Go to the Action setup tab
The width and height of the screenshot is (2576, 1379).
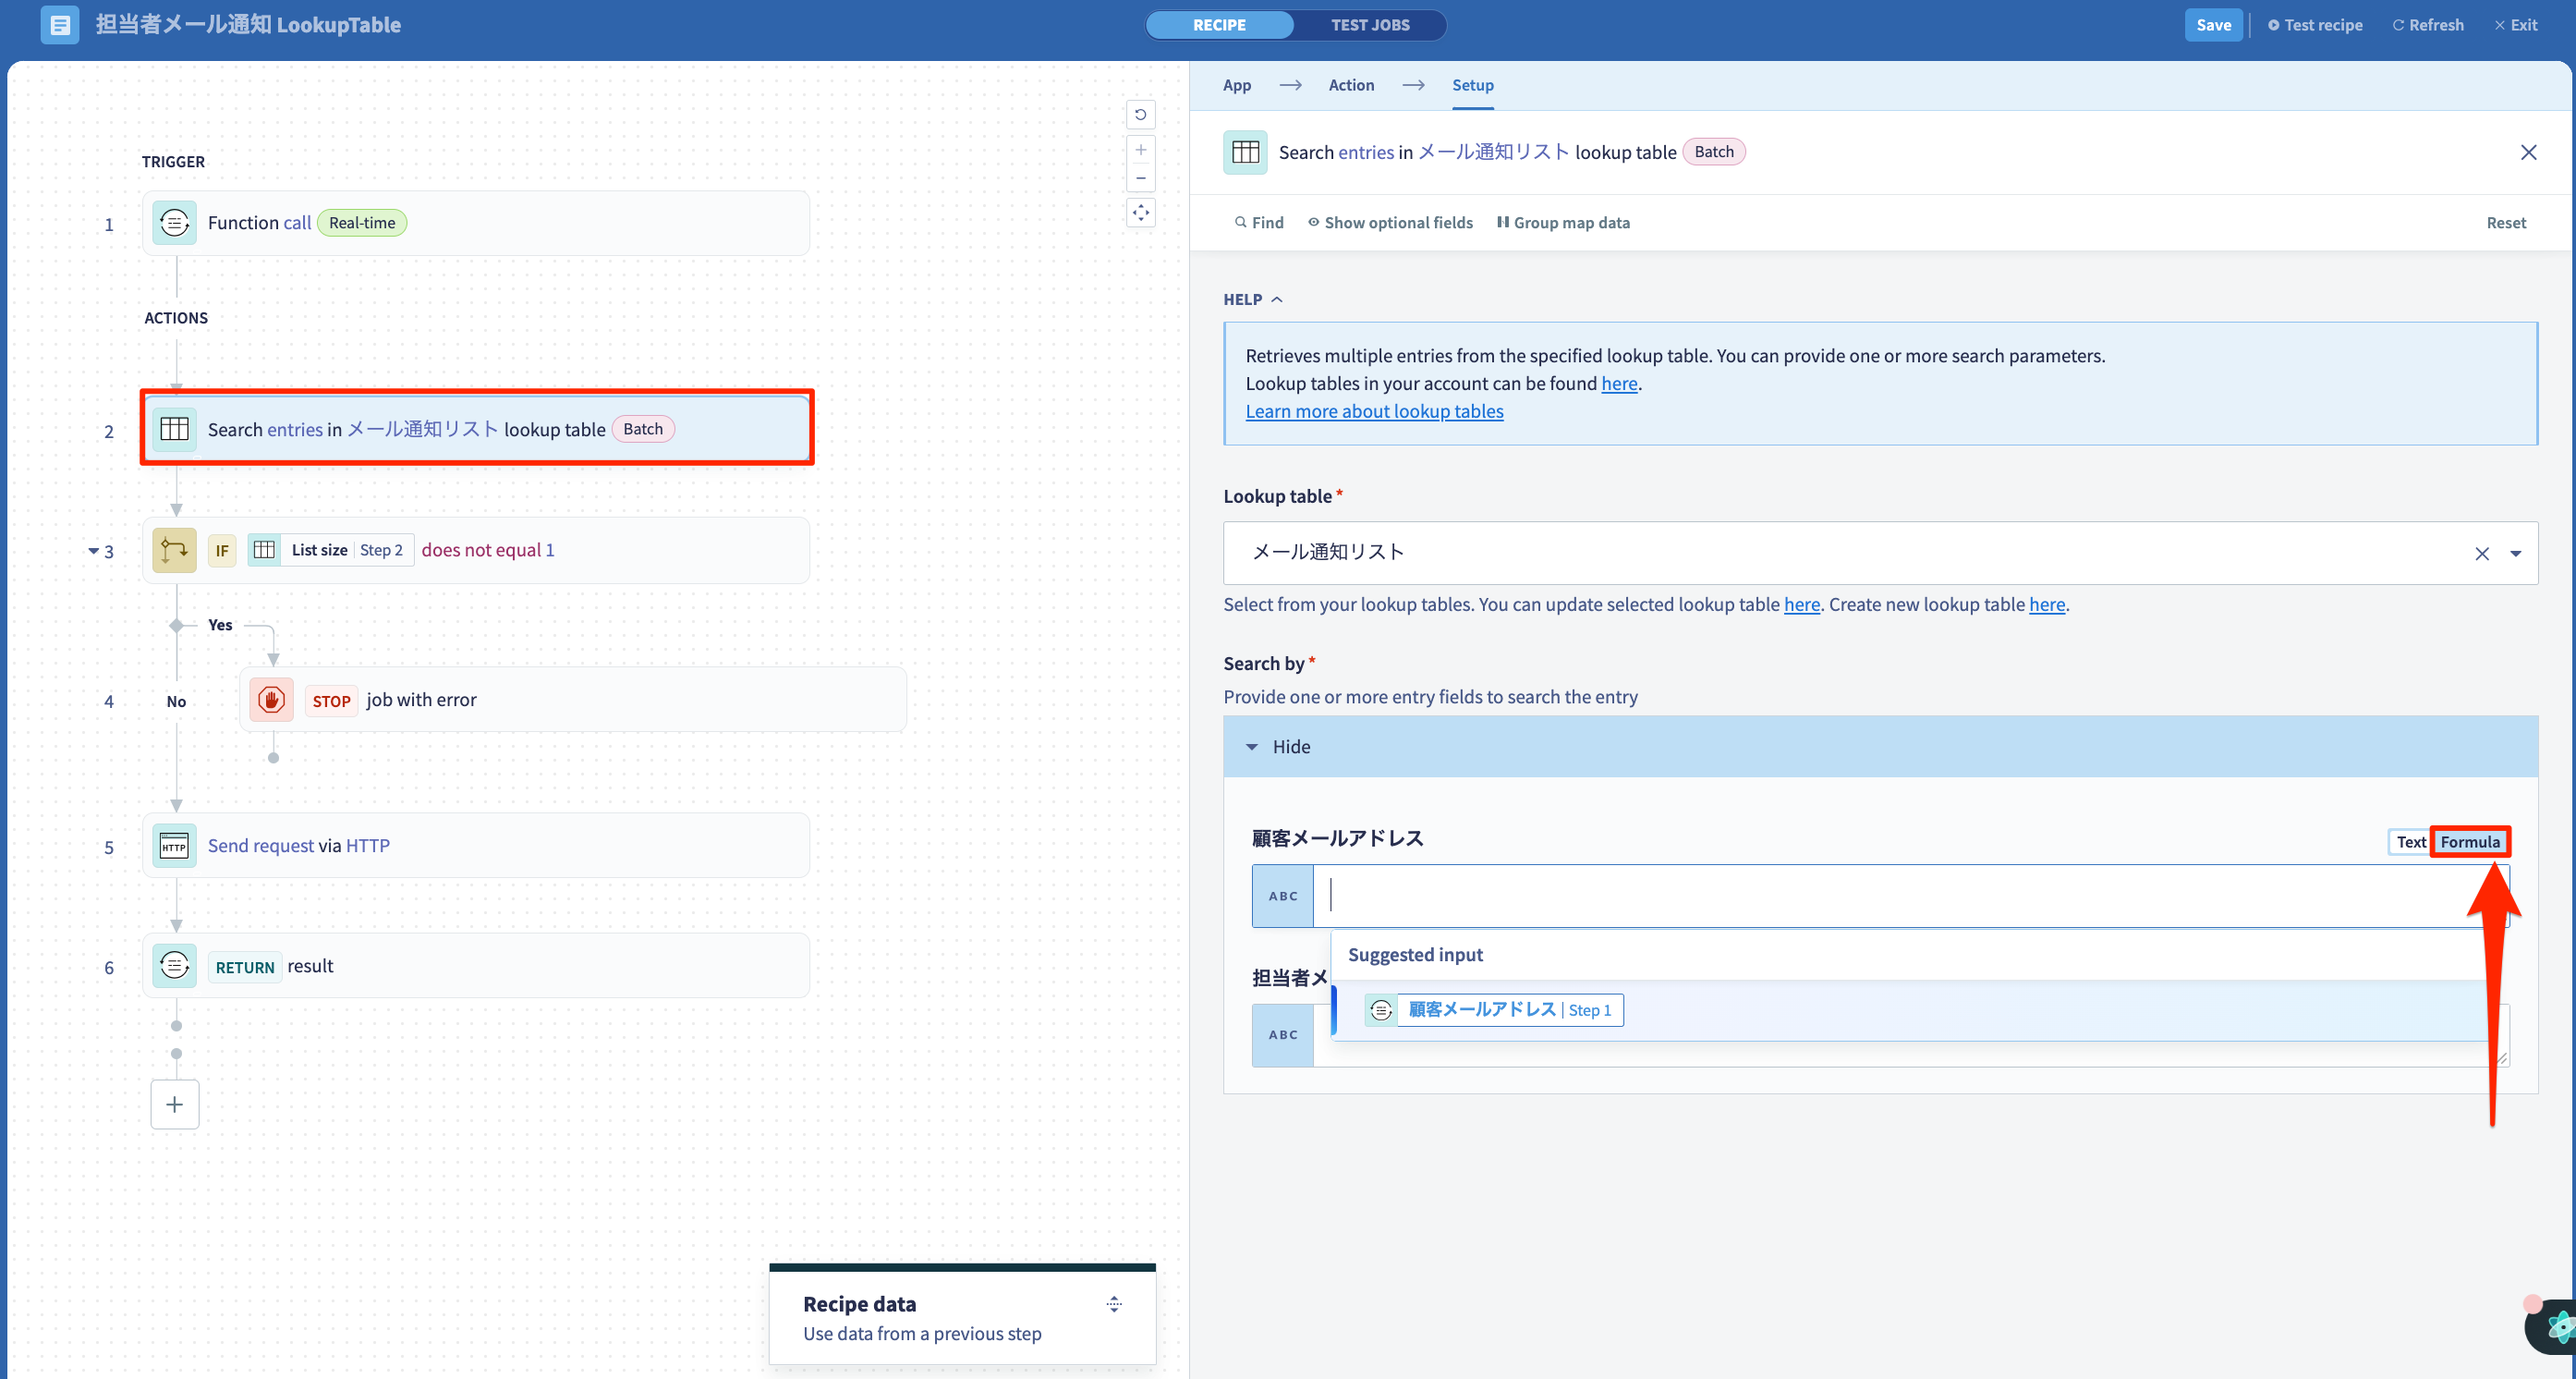[x=1351, y=86]
